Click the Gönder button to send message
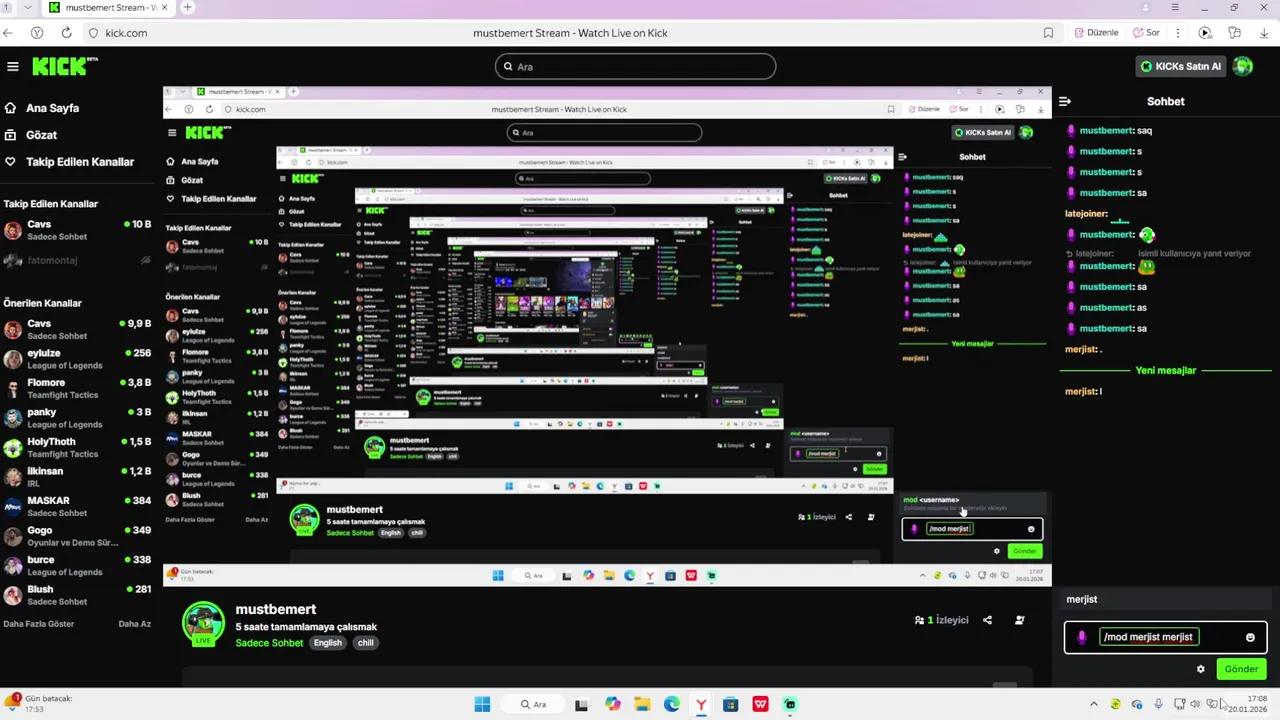Screen dimensions: 1280x720 (1241, 669)
